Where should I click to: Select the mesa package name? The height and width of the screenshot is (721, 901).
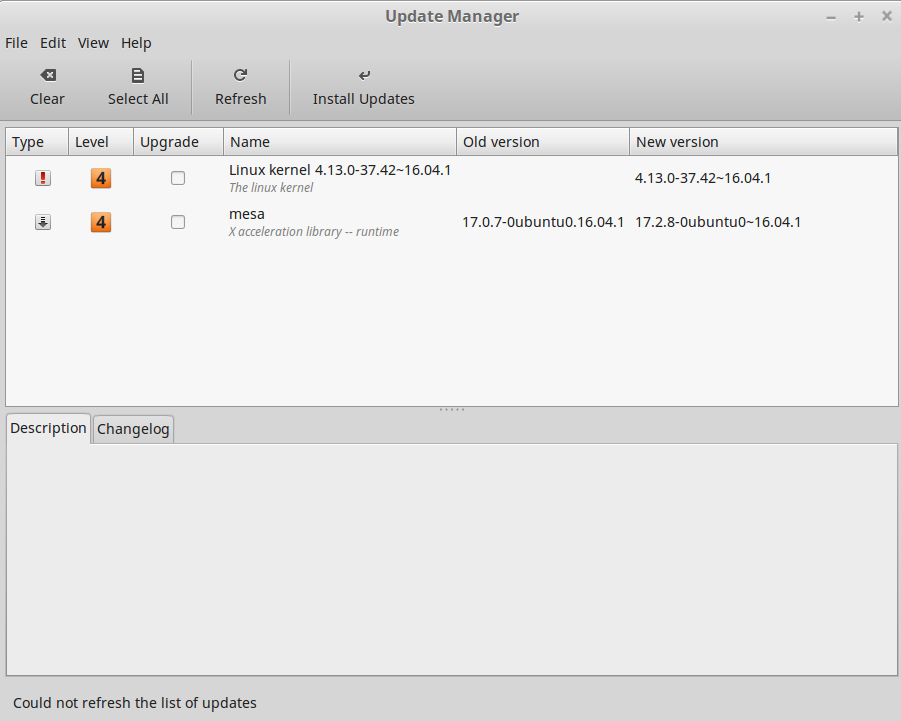pos(247,214)
